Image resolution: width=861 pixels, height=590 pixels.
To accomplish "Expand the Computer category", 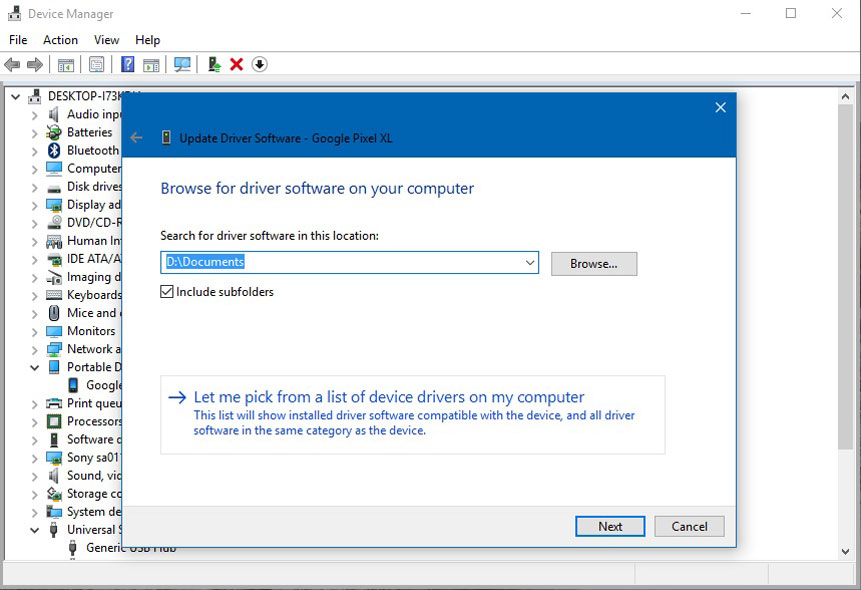I will point(35,169).
